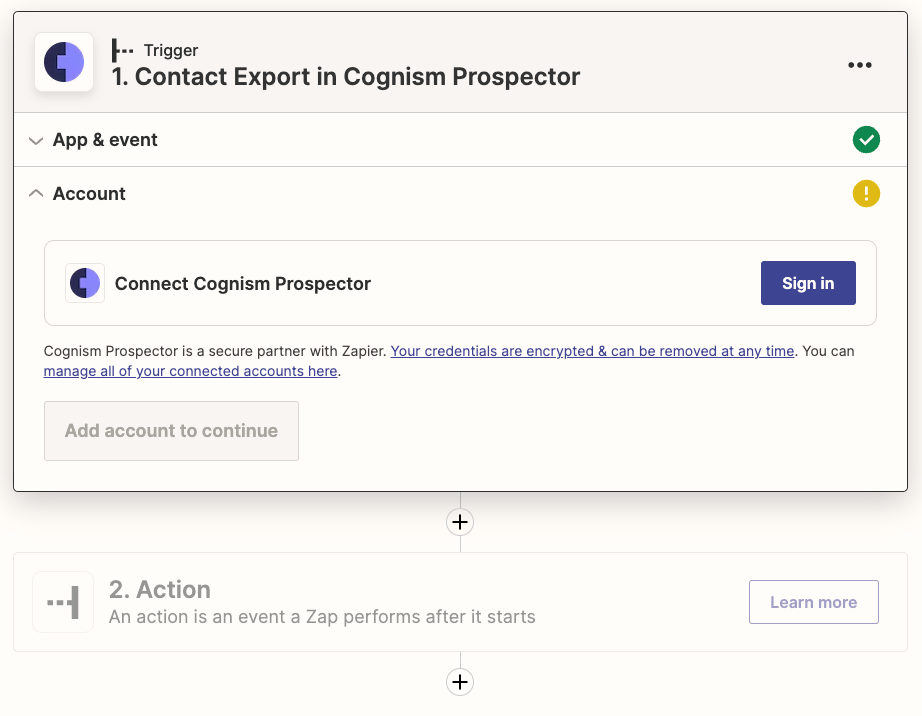The image size is (922, 716).
Task: Open the App & event section label
Action: pyautogui.click(x=105, y=140)
